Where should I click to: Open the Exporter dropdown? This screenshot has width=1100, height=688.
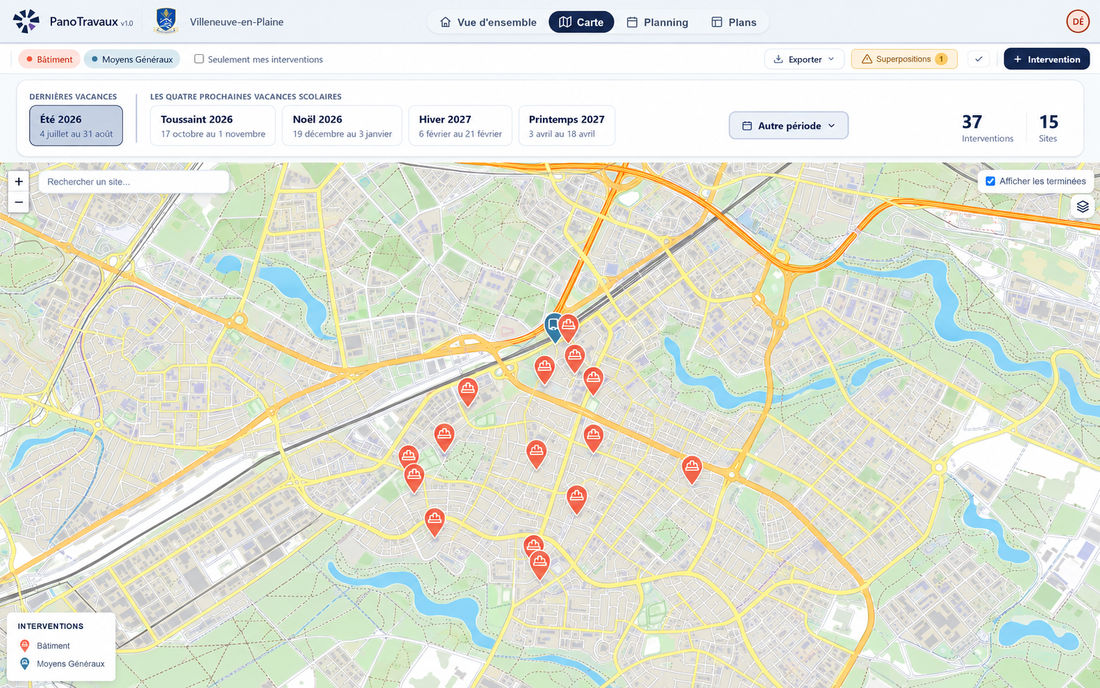point(804,59)
